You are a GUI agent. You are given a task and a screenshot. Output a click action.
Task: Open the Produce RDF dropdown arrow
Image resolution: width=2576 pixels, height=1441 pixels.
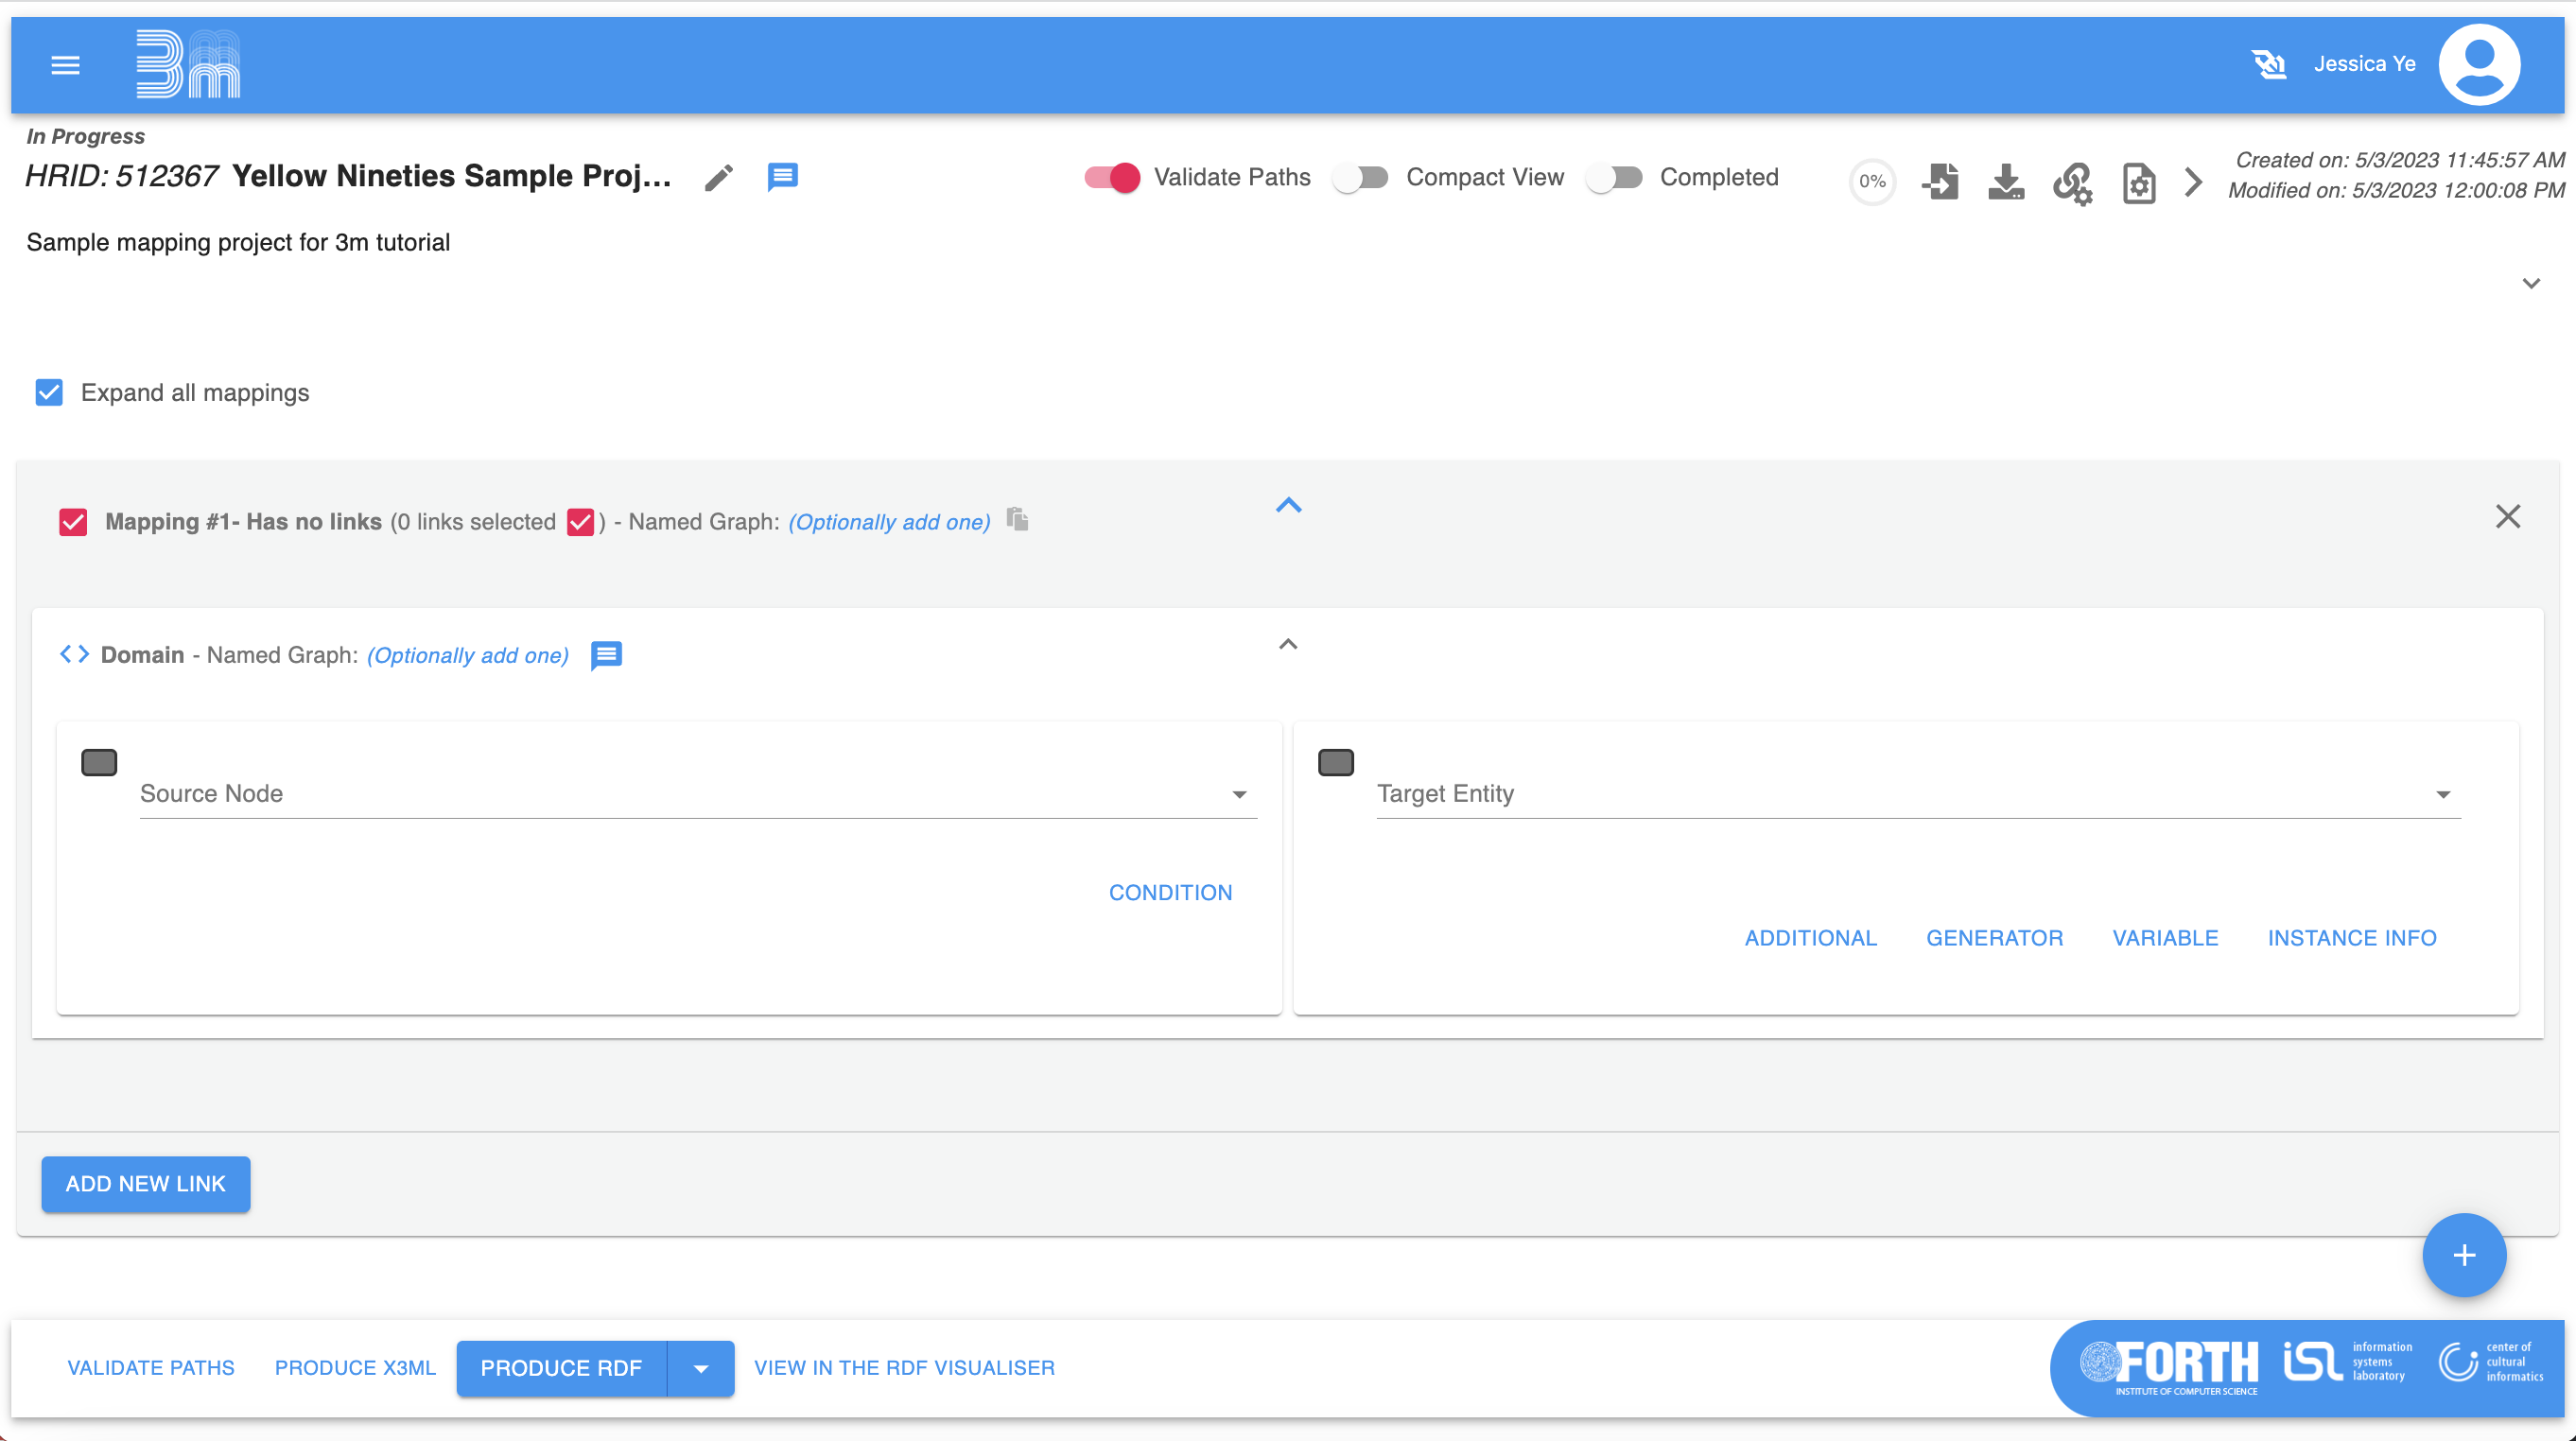click(x=701, y=1368)
